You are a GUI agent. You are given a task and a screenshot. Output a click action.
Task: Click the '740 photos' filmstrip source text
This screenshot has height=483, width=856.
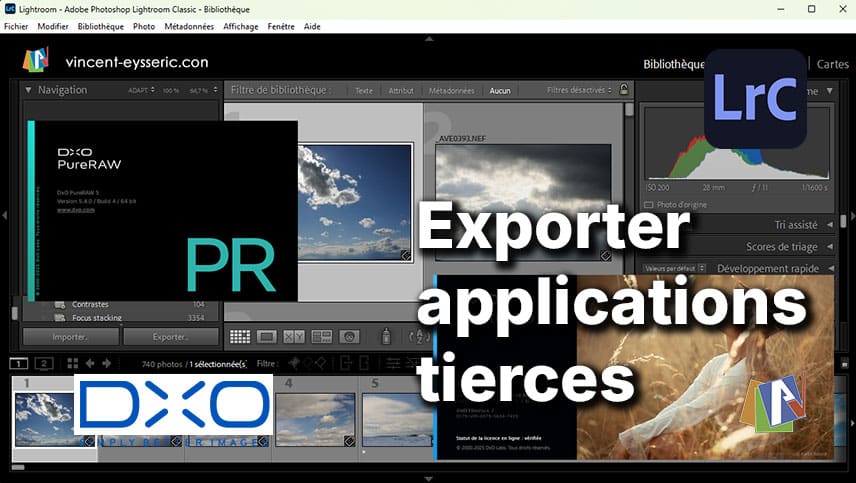pos(162,364)
